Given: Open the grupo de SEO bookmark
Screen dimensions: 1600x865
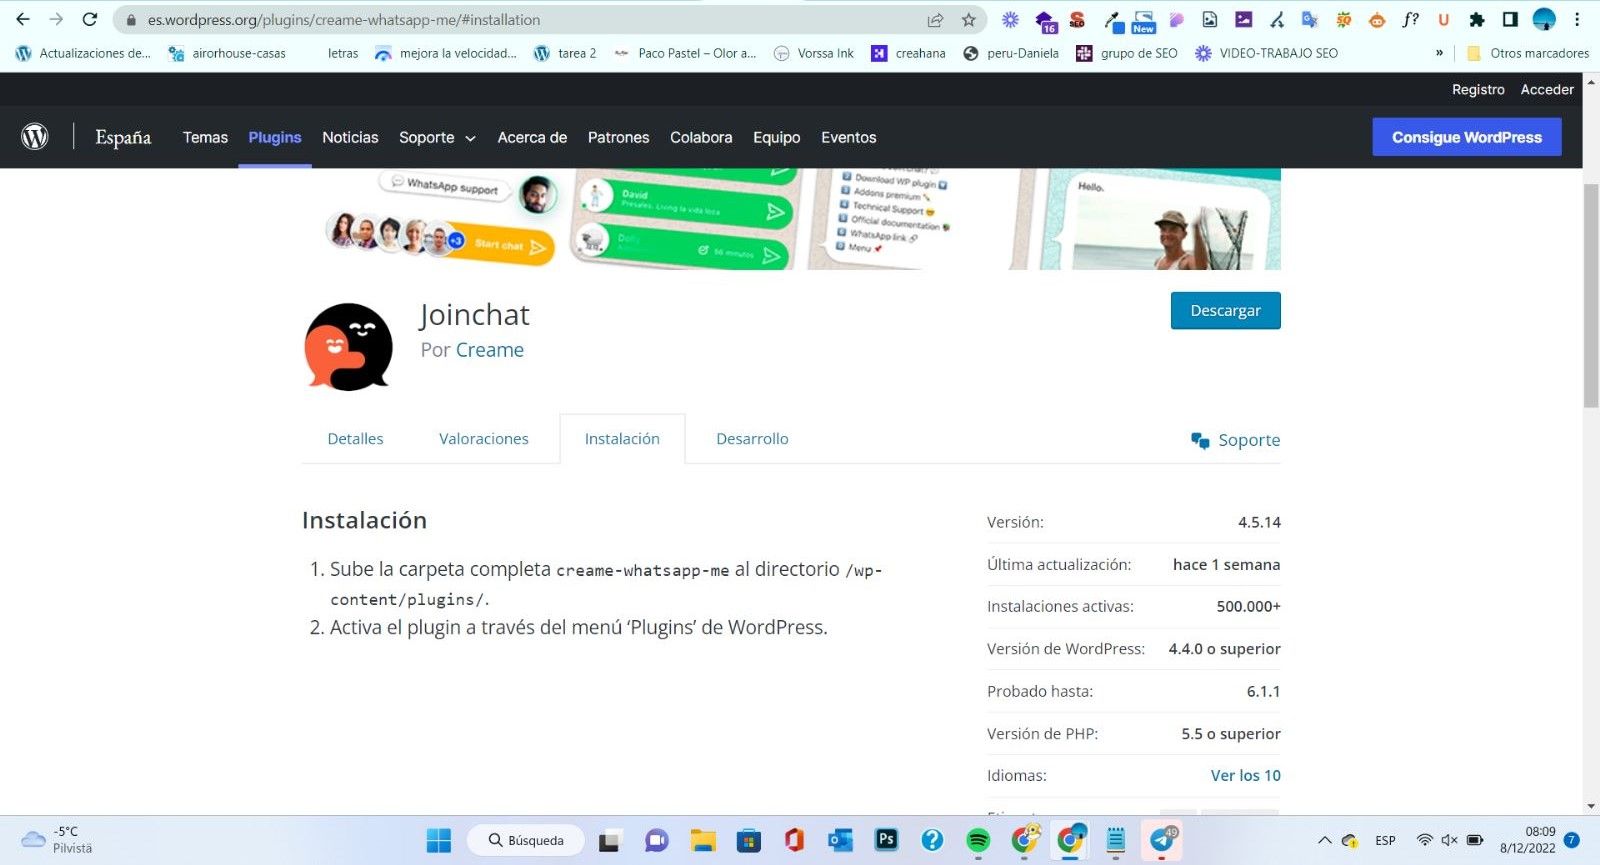Looking at the screenshot, I should (x=1126, y=53).
